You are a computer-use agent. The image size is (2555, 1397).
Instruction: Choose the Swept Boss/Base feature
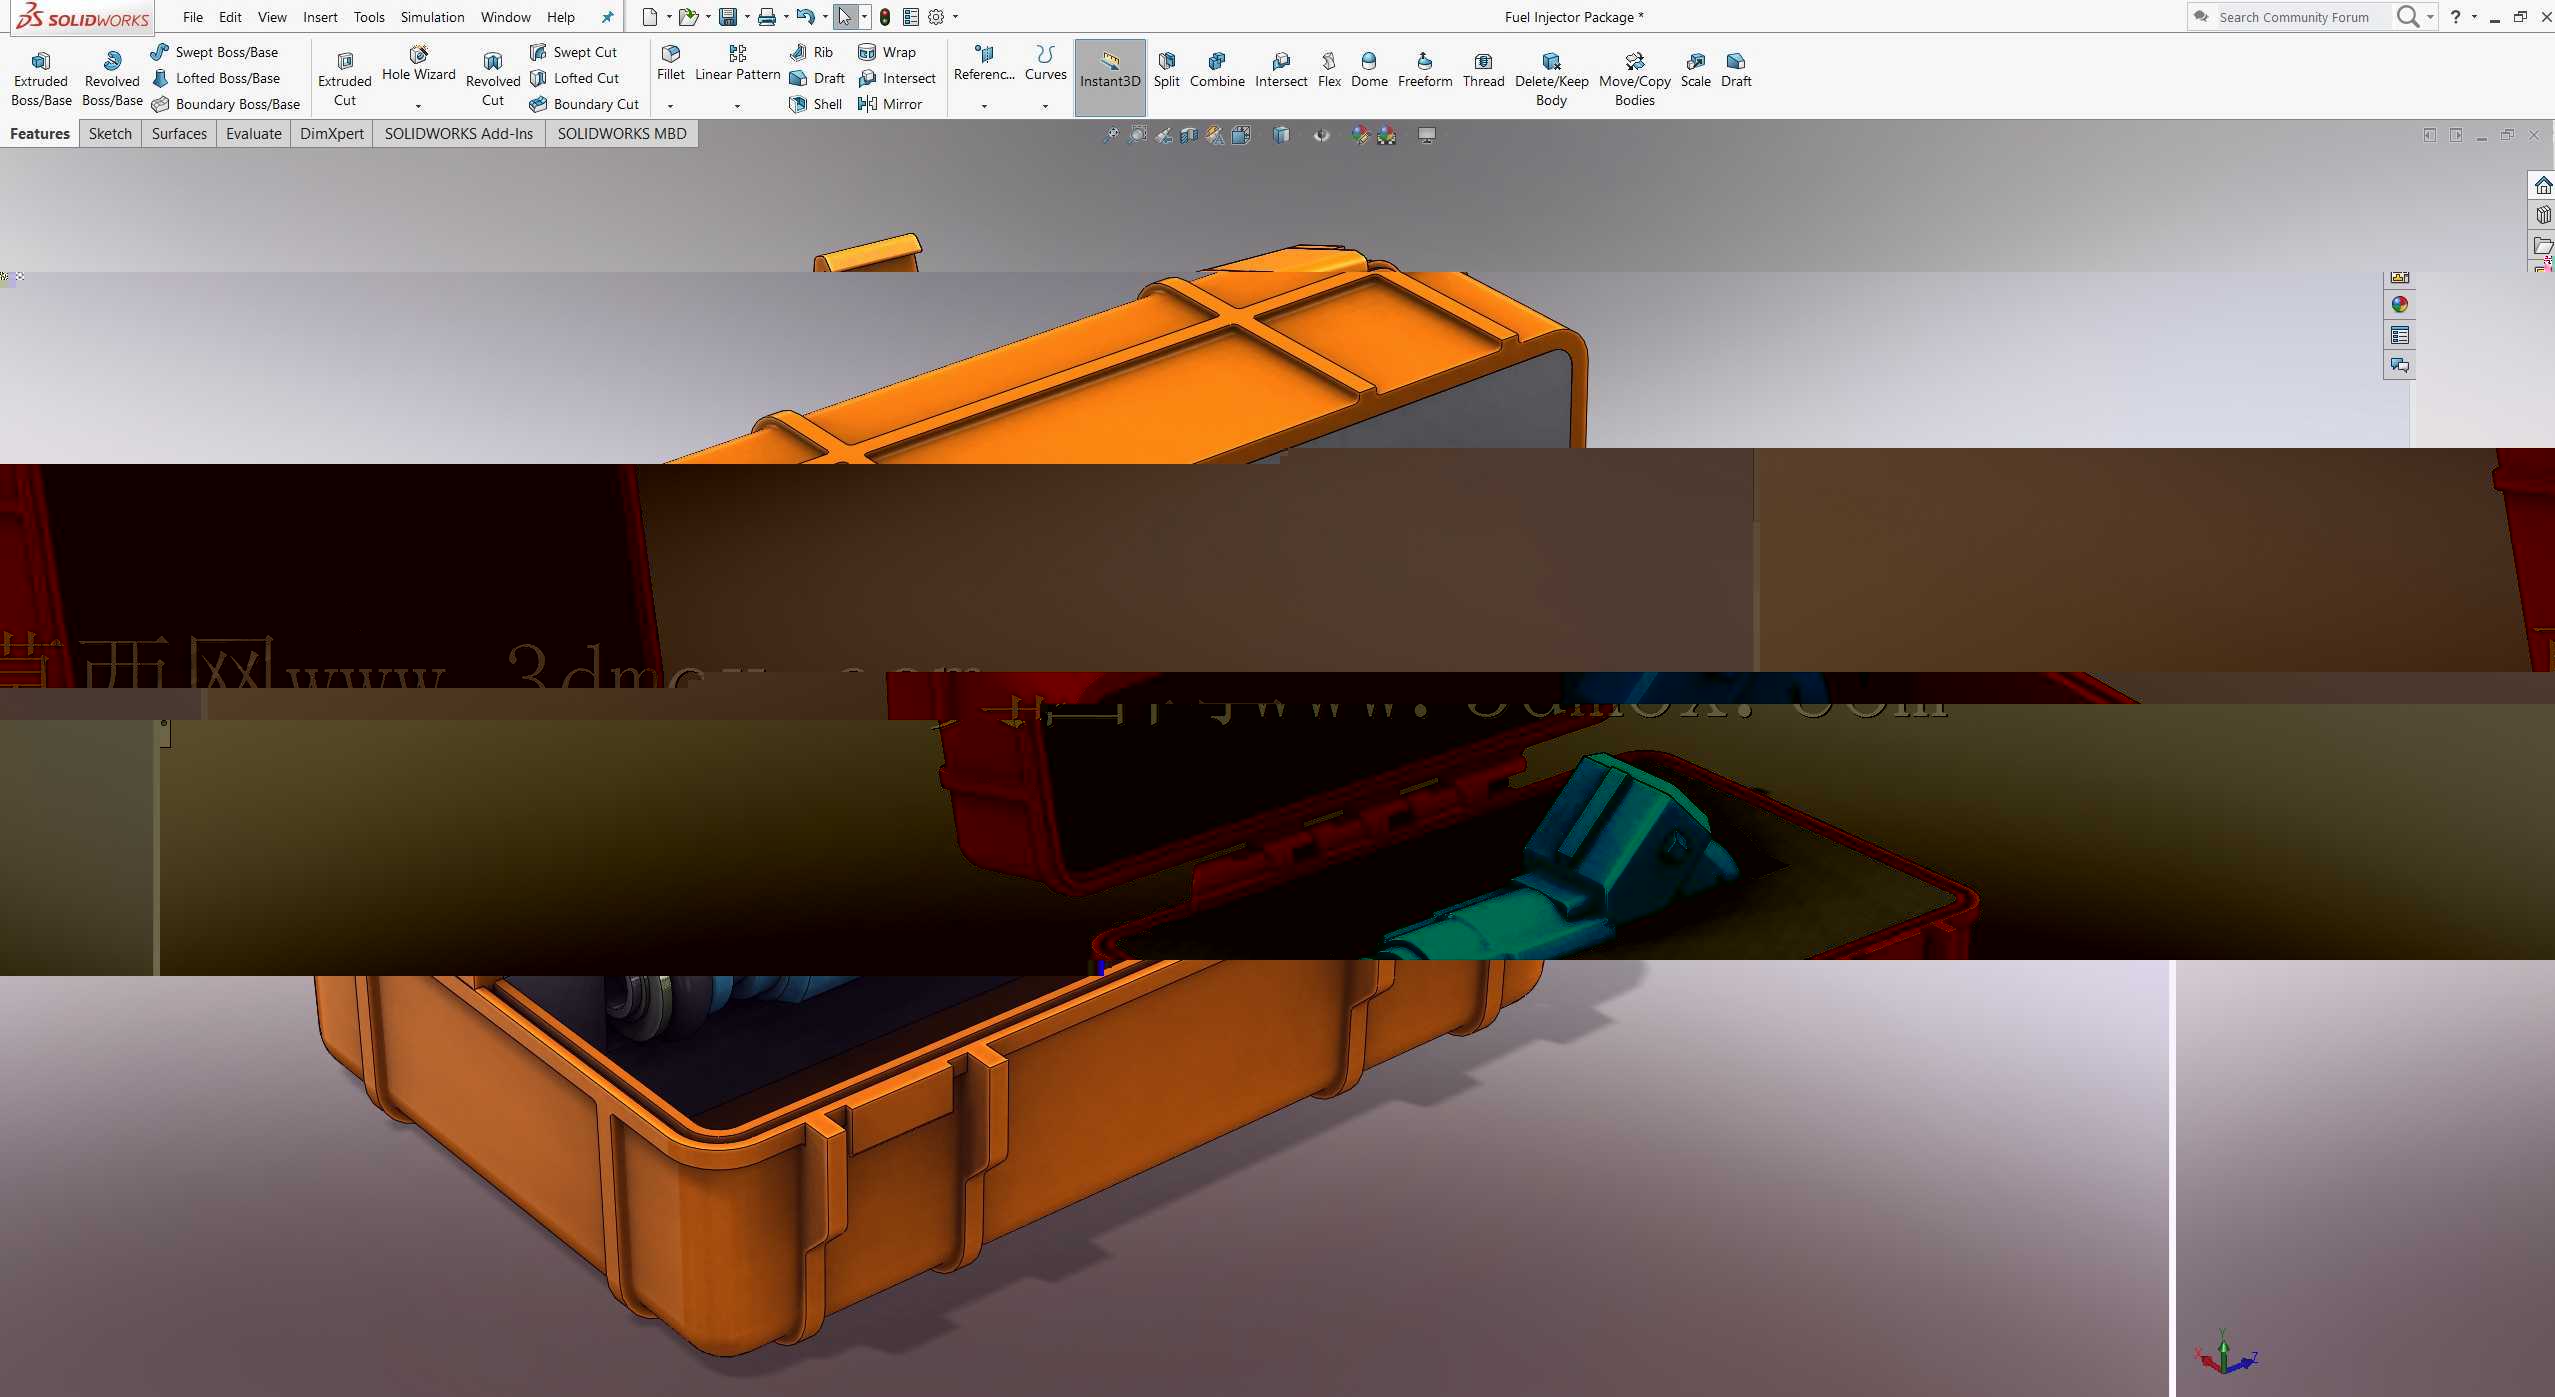(x=214, y=52)
